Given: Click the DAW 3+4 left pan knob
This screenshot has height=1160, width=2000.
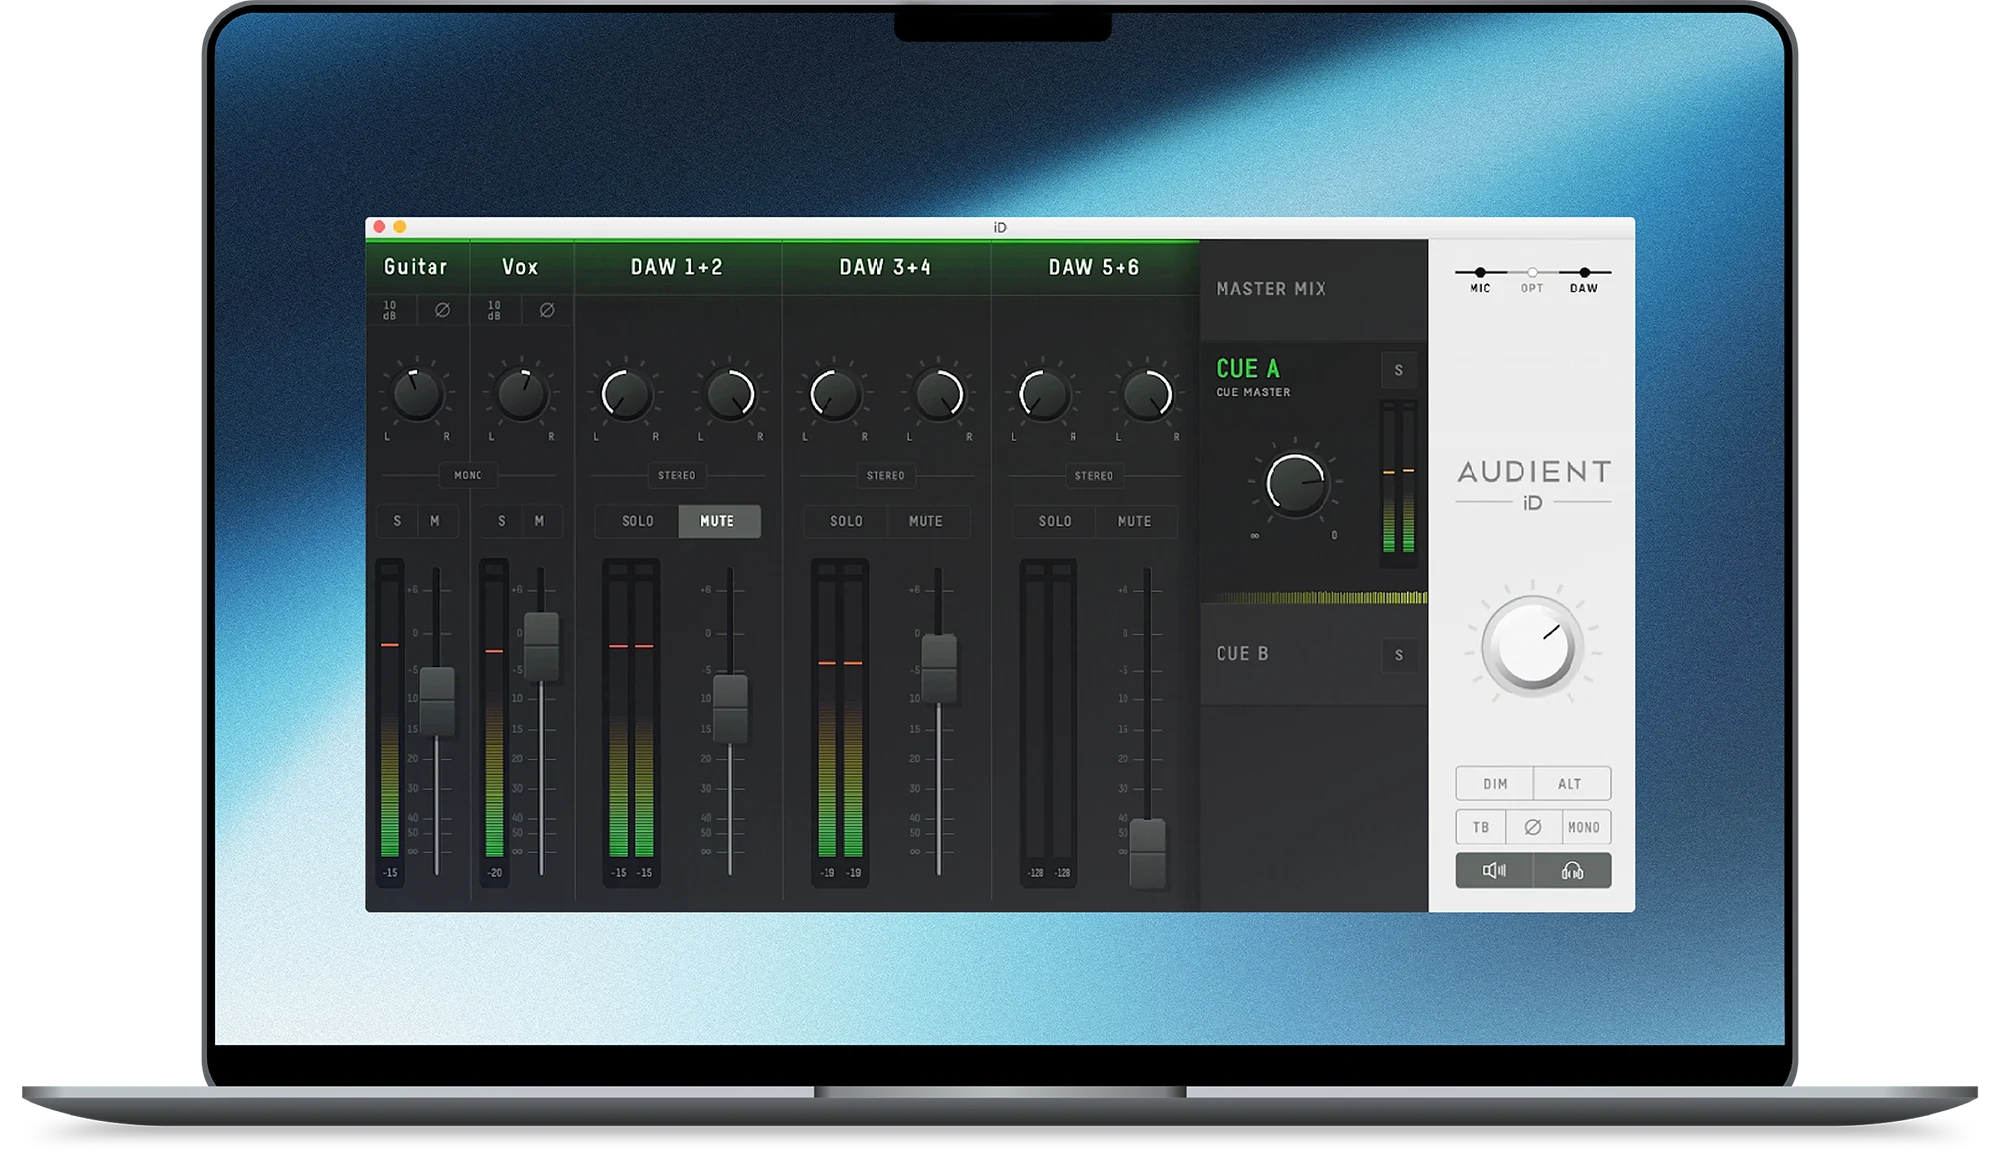Looking at the screenshot, I should coord(835,394).
